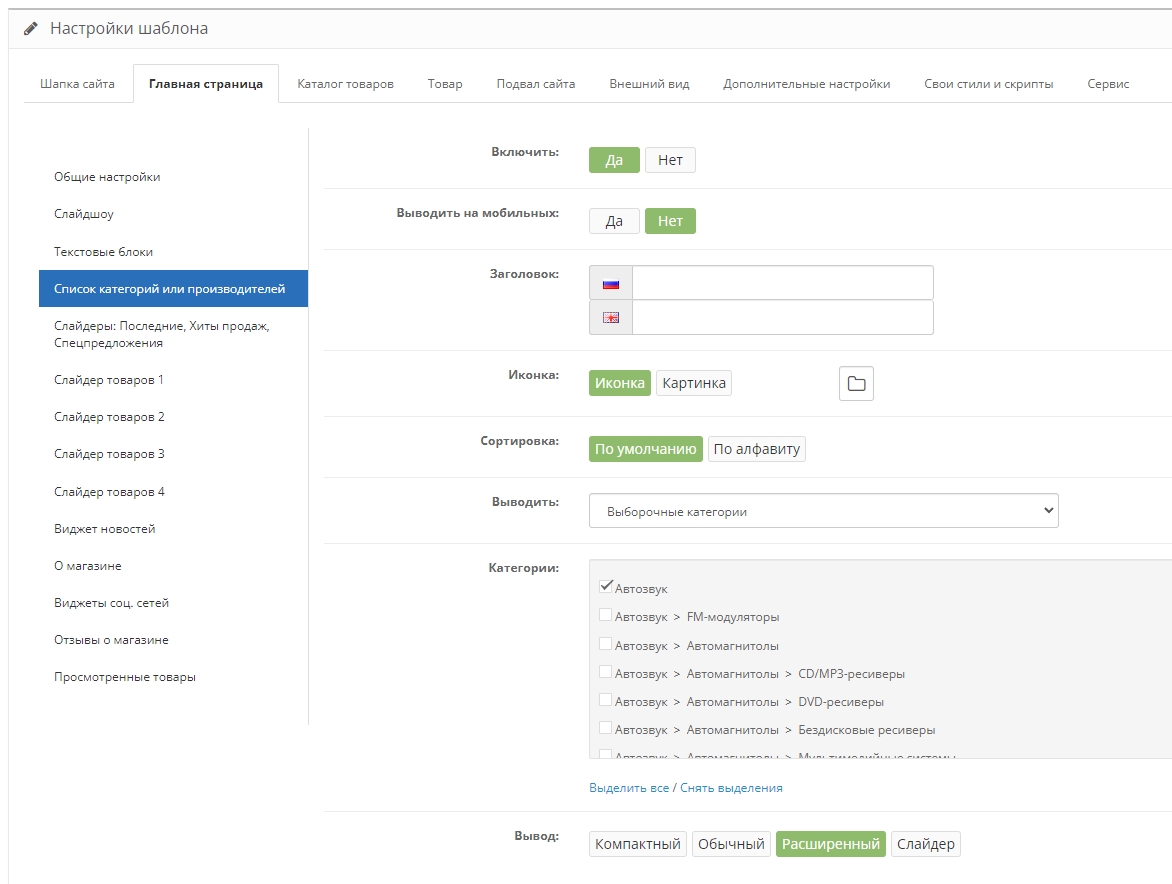
Task: Select the Слайдер output mode
Action: point(925,844)
